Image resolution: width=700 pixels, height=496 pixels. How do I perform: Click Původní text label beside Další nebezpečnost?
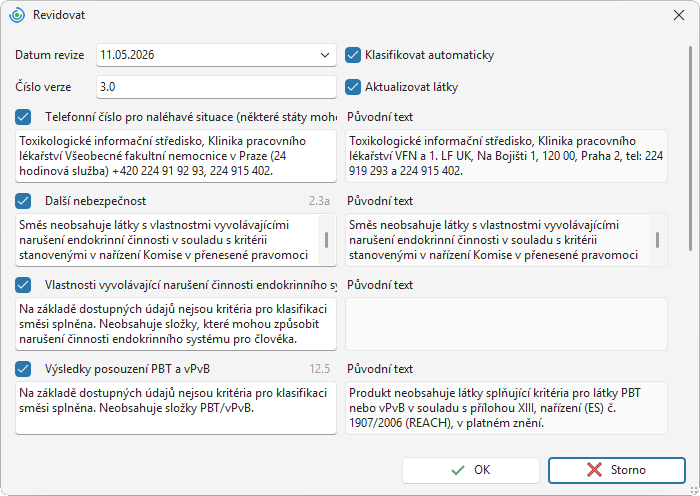point(380,201)
